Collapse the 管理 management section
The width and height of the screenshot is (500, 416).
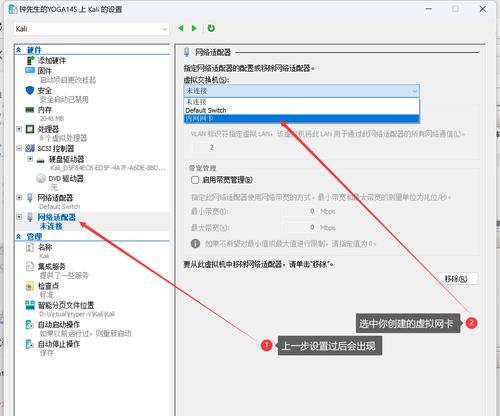click(19, 236)
